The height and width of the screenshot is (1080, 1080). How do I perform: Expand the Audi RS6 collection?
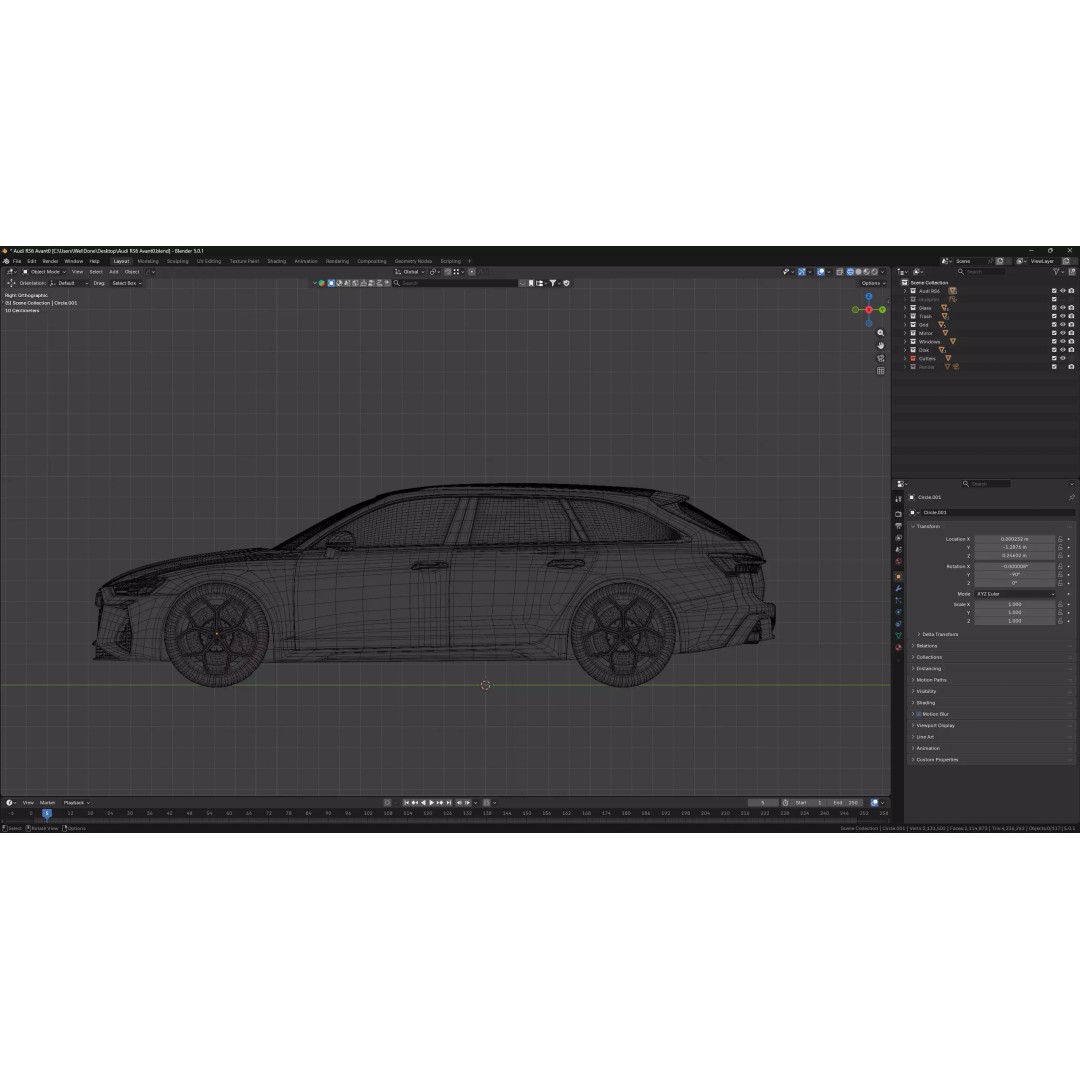905,291
